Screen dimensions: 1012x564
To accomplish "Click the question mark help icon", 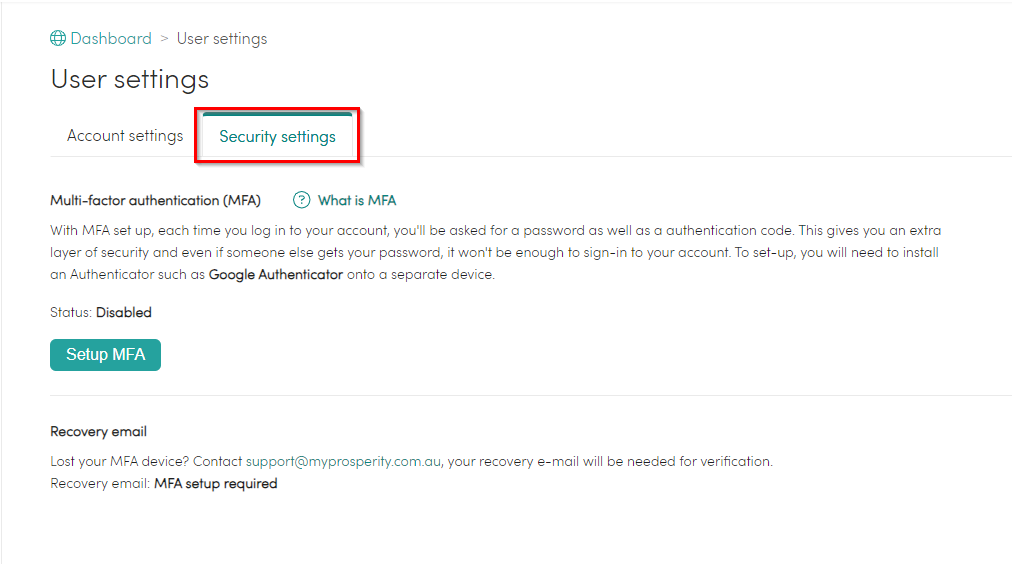I will [301, 200].
